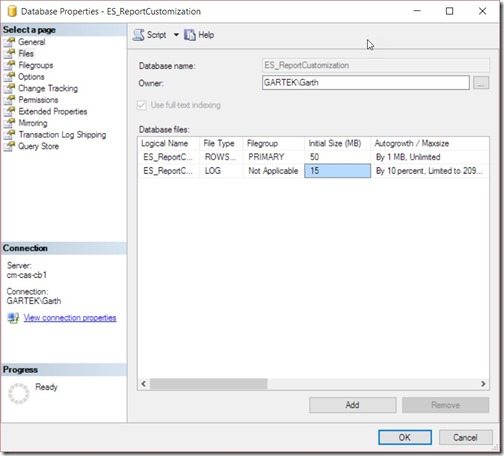This screenshot has width=504, height=456.
Task: Show the Permissions page
Action: [x=38, y=100]
